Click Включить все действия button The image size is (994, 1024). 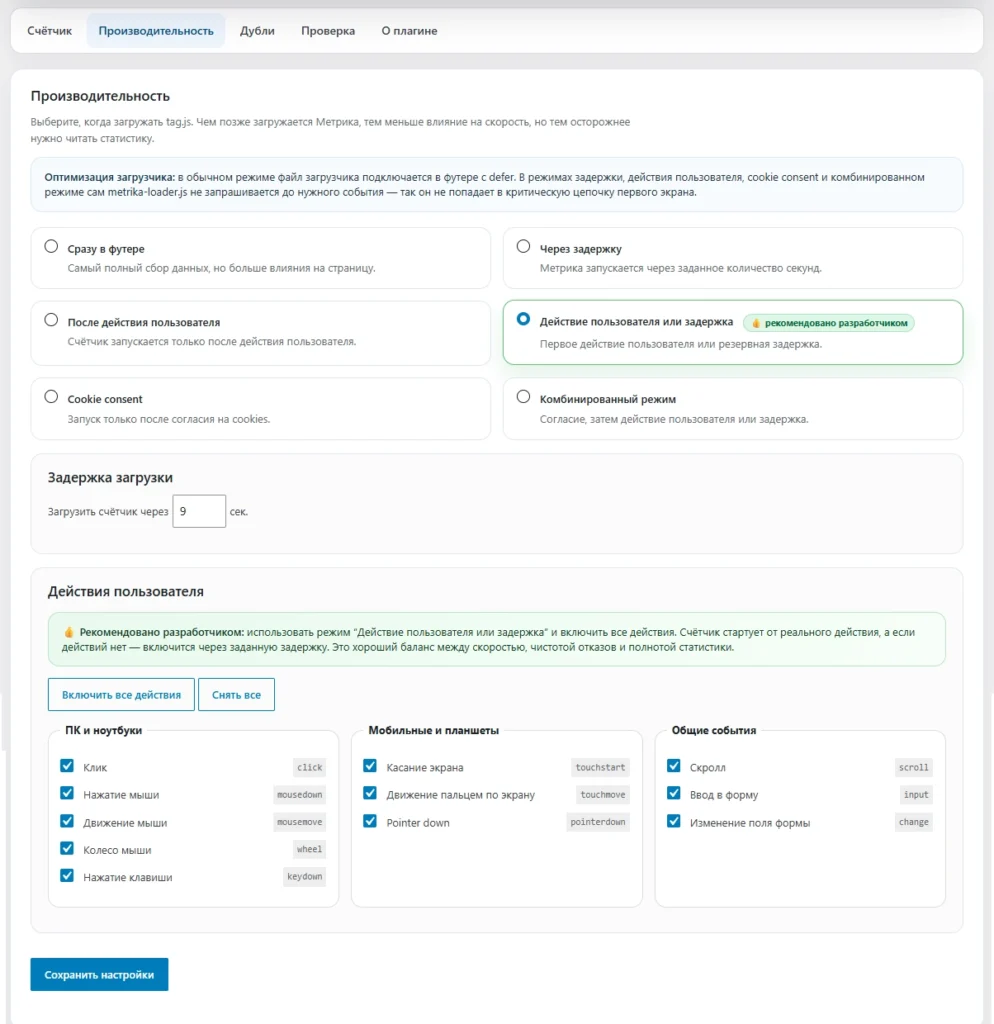pyautogui.click(x=121, y=694)
